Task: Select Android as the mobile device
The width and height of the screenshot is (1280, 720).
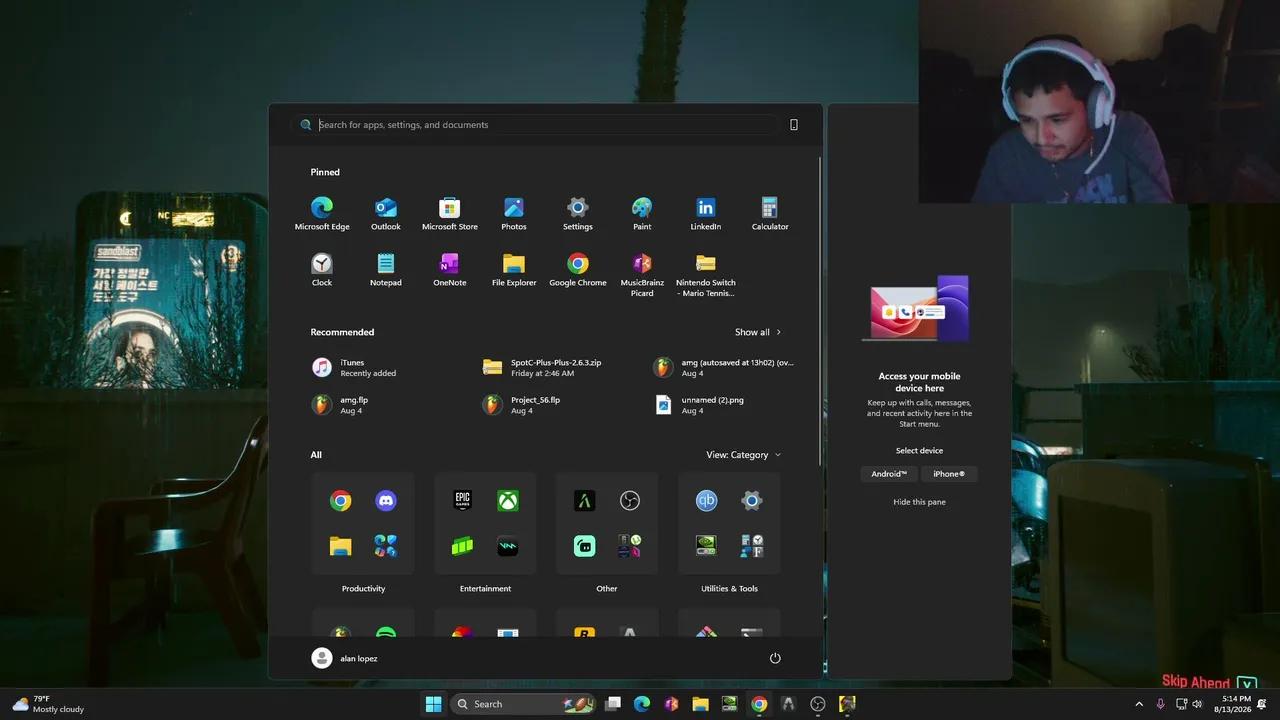Action: click(889, 474)
